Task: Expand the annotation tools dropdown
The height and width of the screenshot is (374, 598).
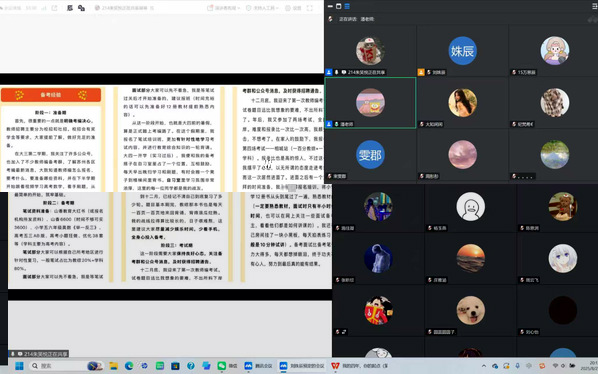Action: click(262, 8)
